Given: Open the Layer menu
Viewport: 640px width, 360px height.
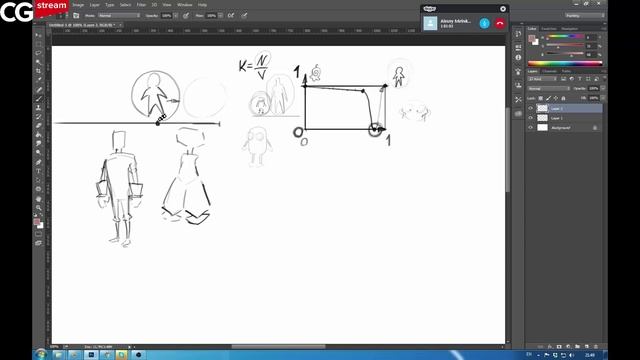Looking at the screenshot, I should (x=94, y=5).
